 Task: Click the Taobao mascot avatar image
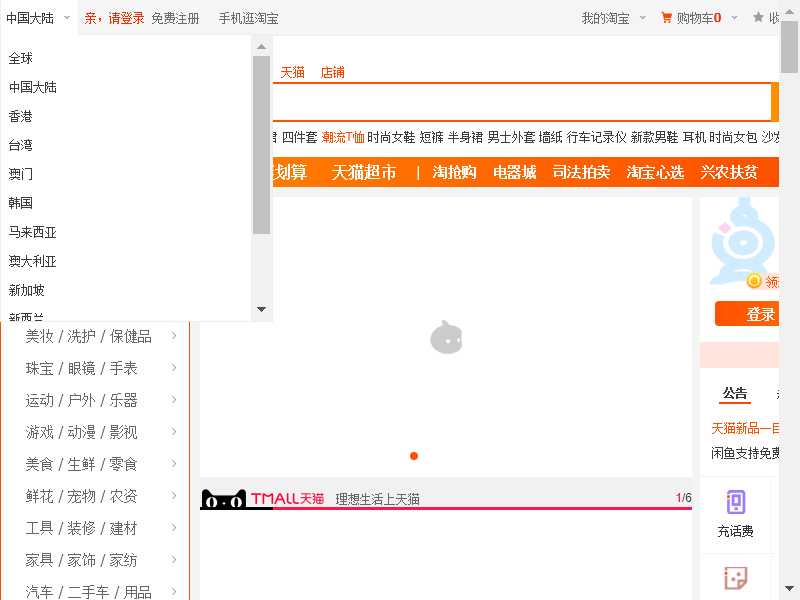coord(745,241)
